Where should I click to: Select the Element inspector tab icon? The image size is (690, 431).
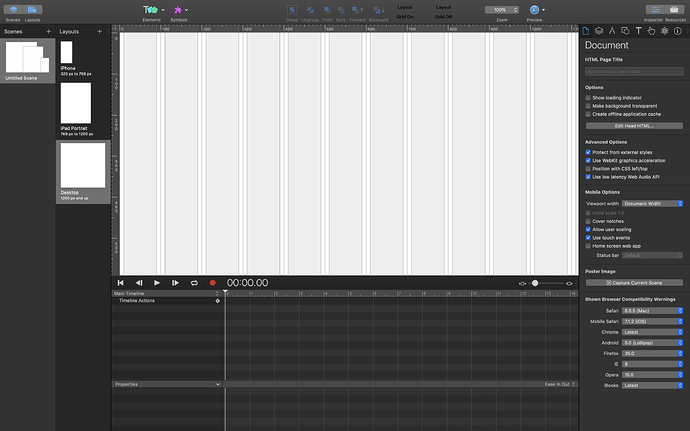click(x=625, y=31)
